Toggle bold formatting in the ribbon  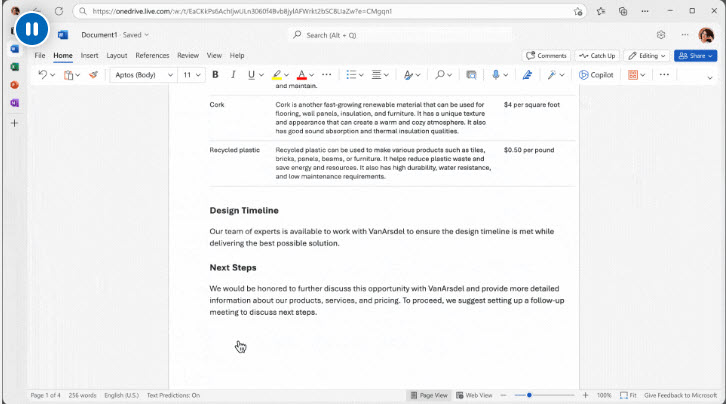click(x=215, y=75)
